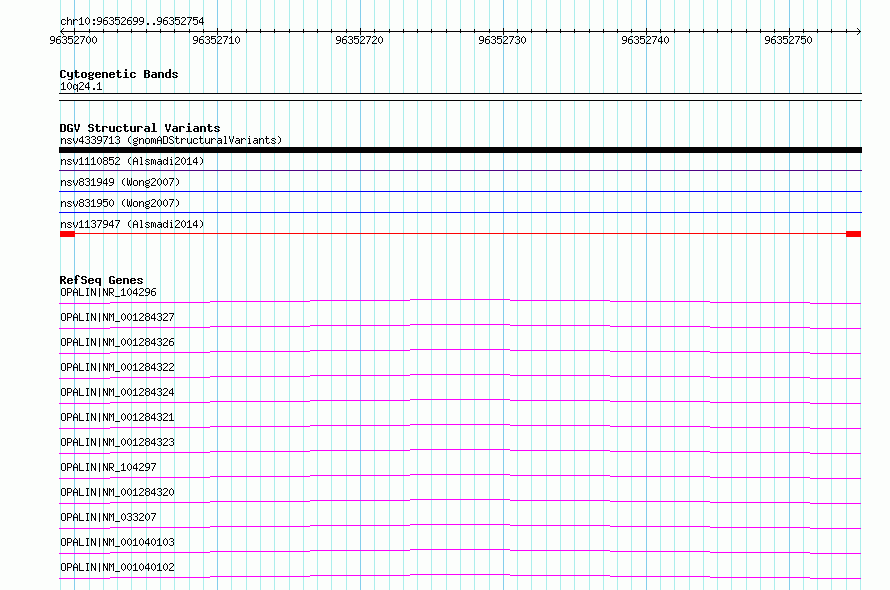Open variant nsv1110852 (Alsmadi2014)

132,161
